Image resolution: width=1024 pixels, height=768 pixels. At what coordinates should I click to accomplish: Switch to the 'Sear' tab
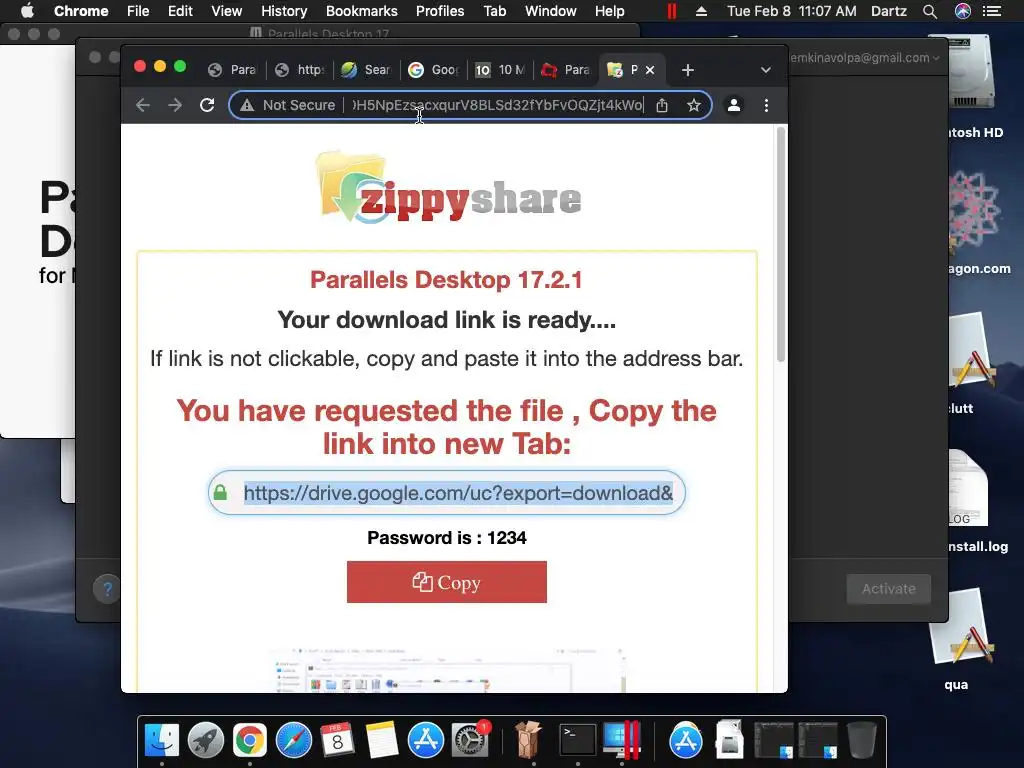[366, 70]
